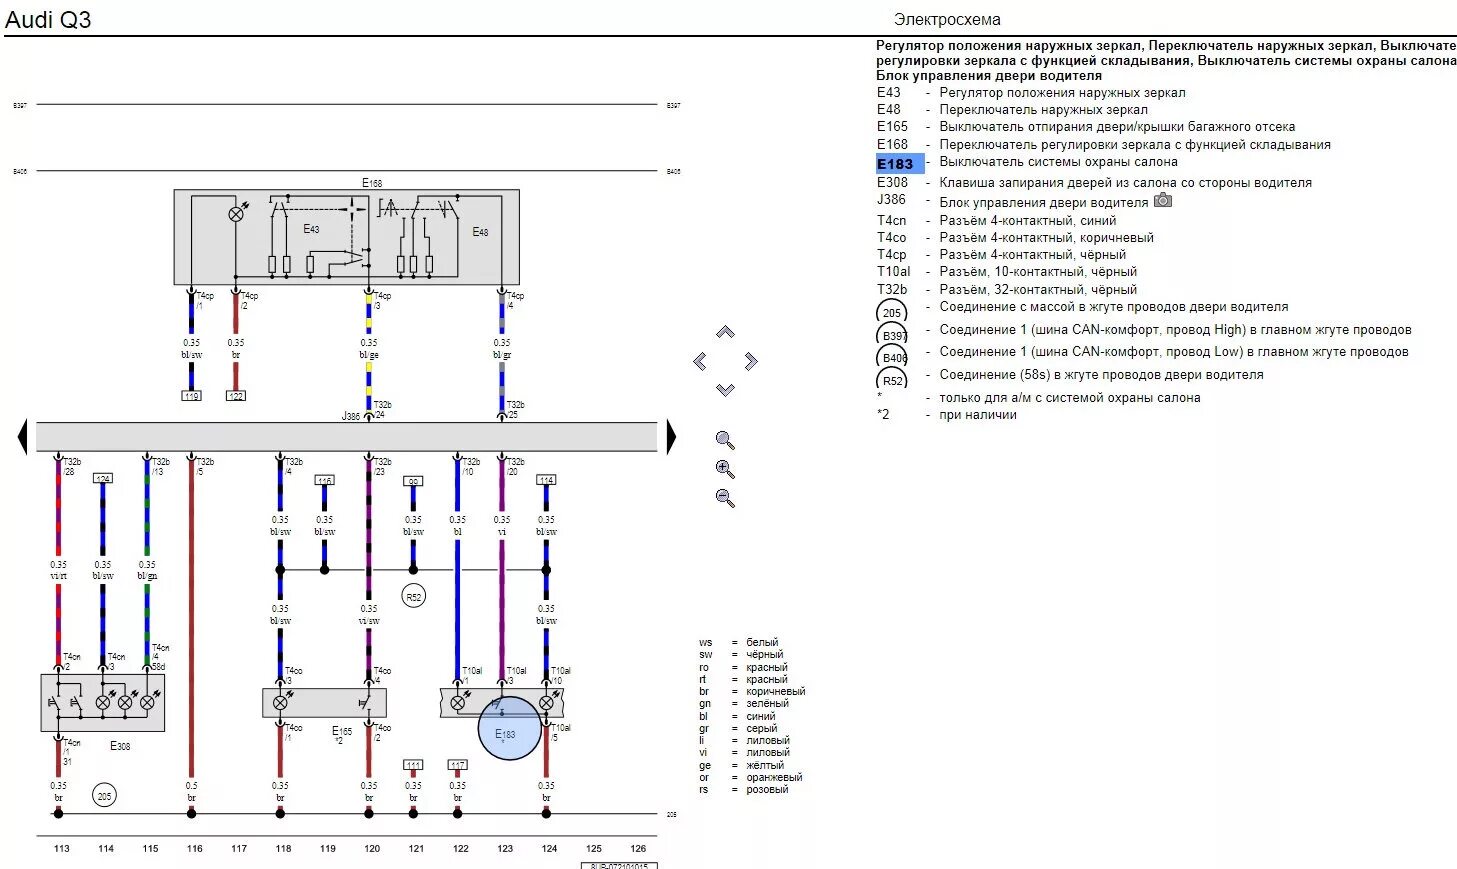Select T32b connector legend entry
Screen dimensions: 1457x869
(x=1007, y=290)
